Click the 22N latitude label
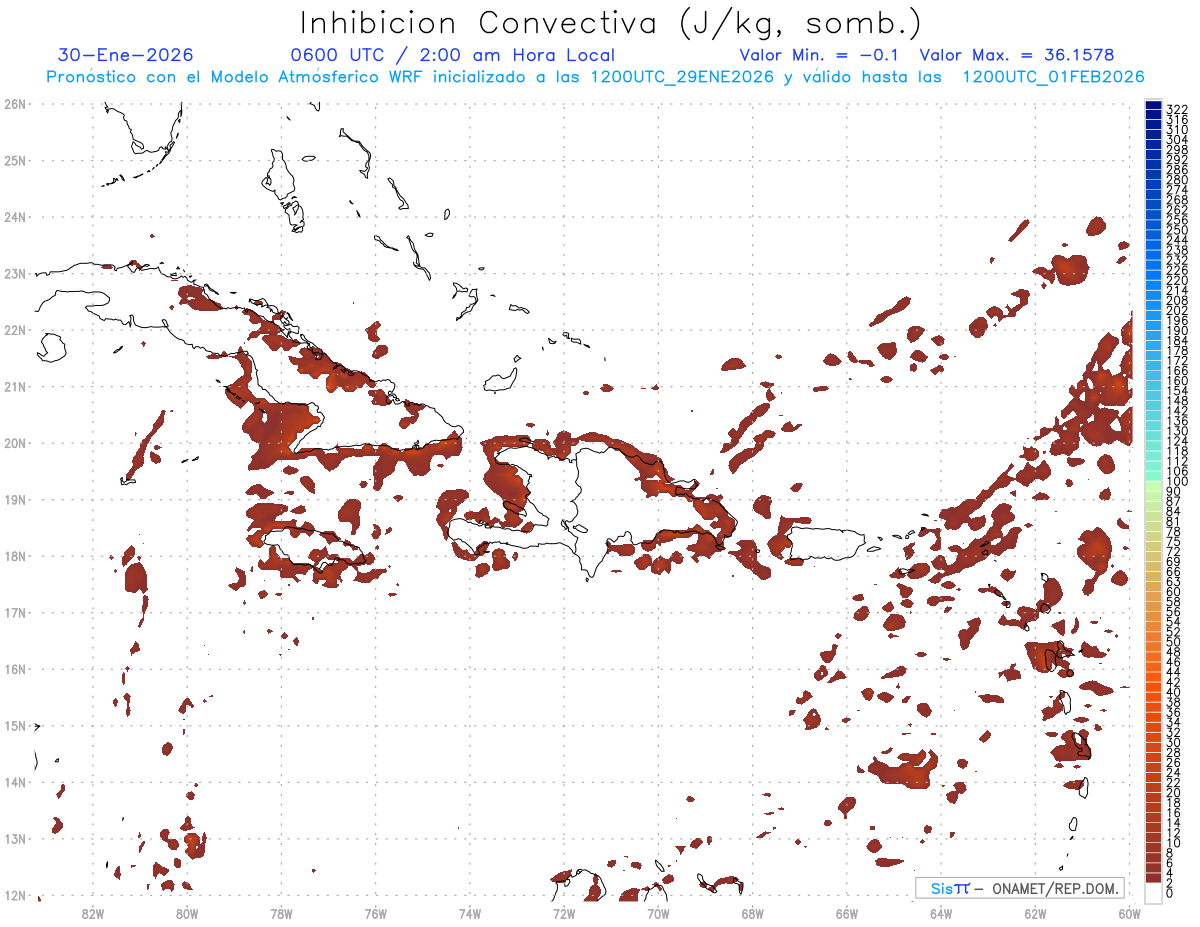The width and height of the screenshot is (1200, 927). coord(14,330)
